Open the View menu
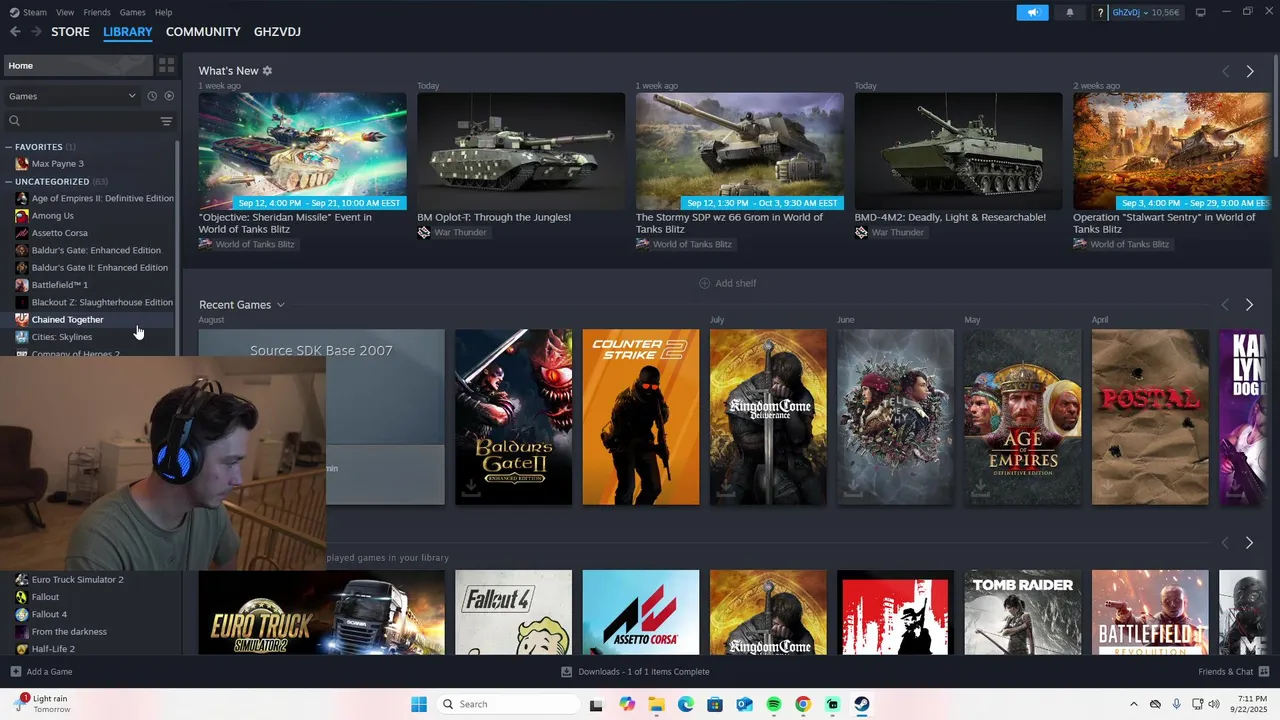 coord(65,12)
